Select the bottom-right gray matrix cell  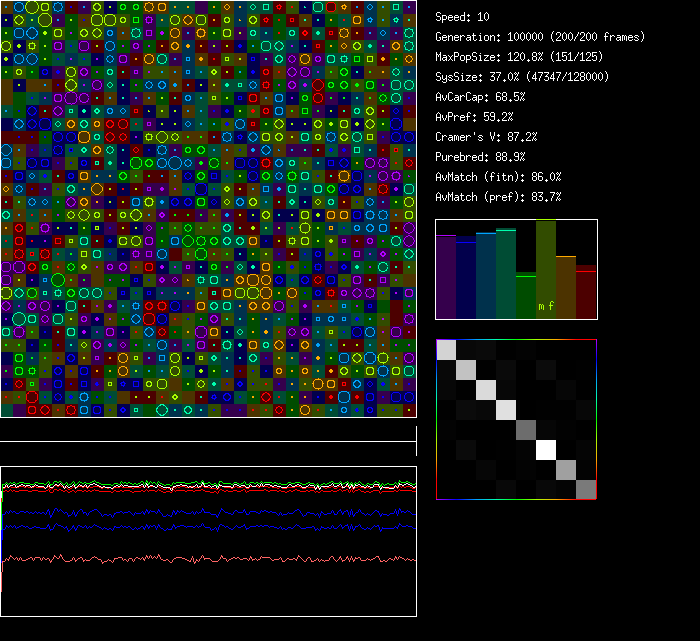tap(586, 489)
